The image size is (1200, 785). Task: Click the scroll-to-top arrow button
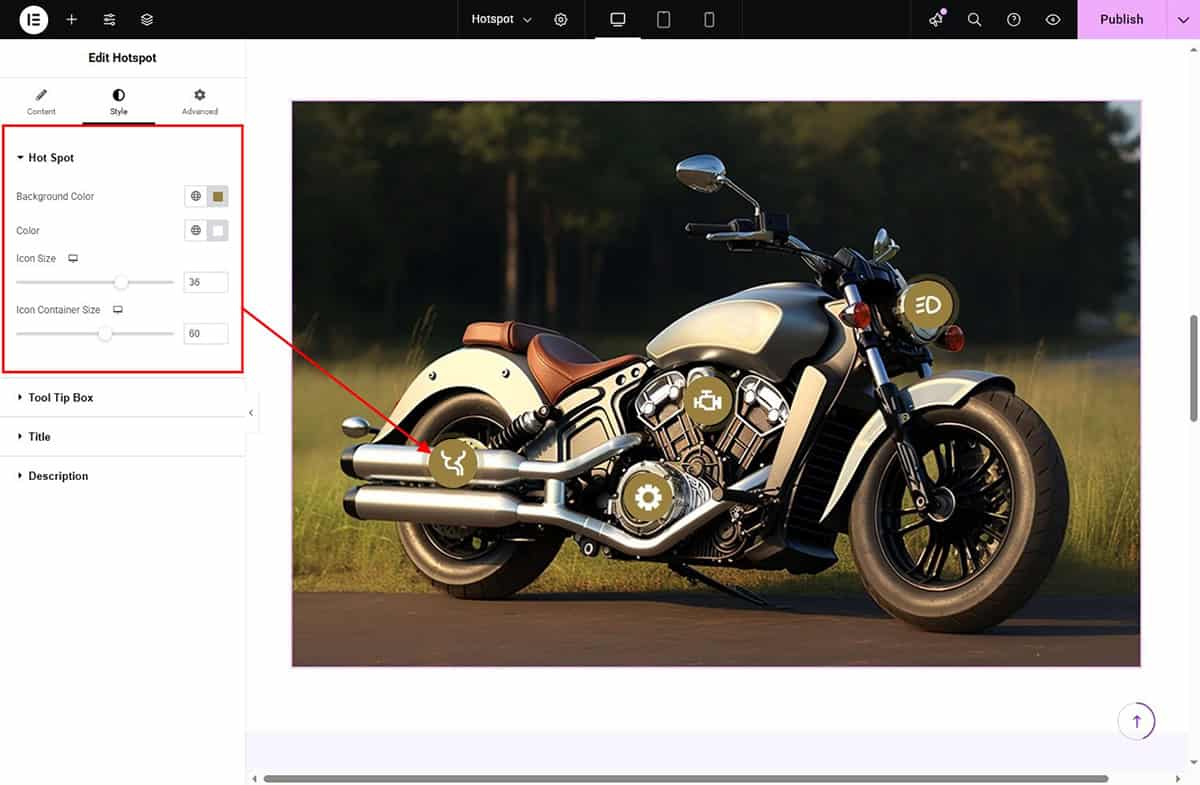coord(1136,720)
